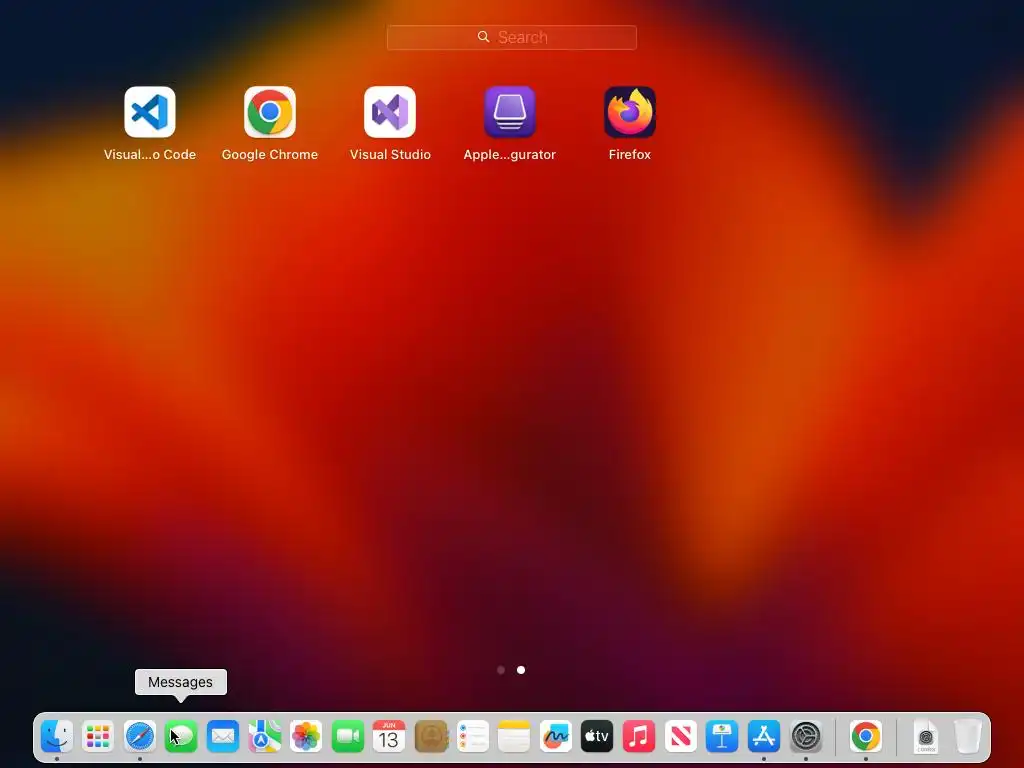Click the "Google Chrome" app label
Screen dimensions: 1024x768
tap(270, 155)
